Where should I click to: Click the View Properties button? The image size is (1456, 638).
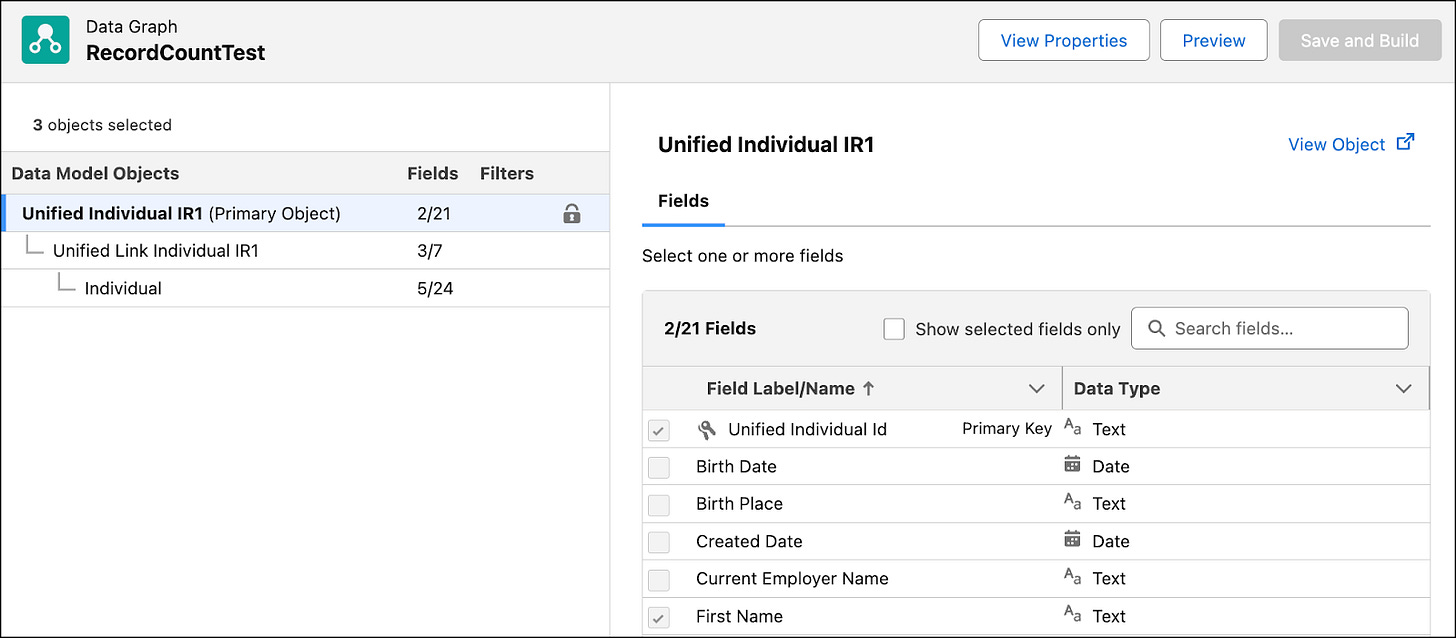(x=1063, y=41)
